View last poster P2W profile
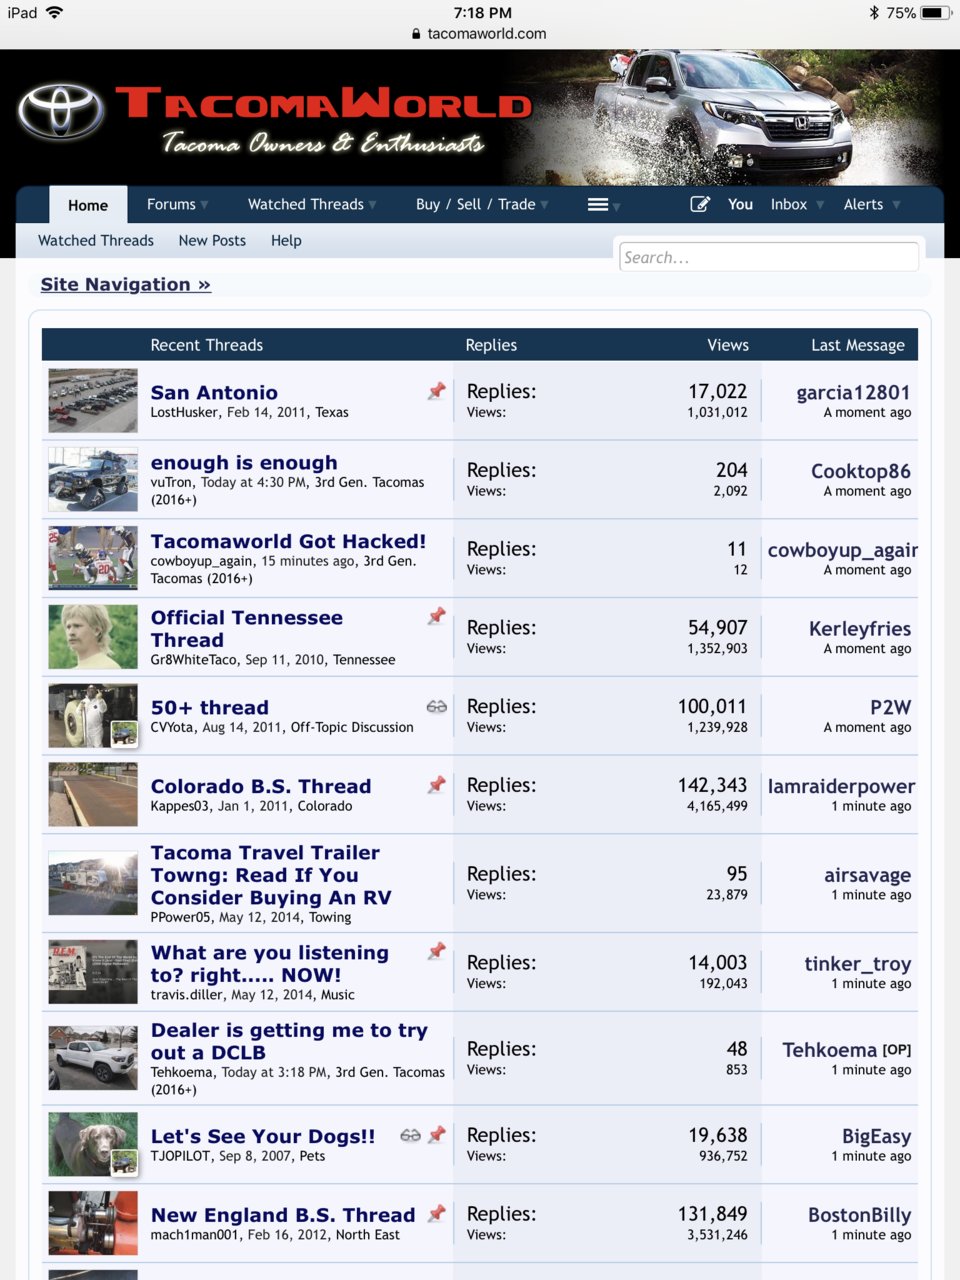 [890, 707]
